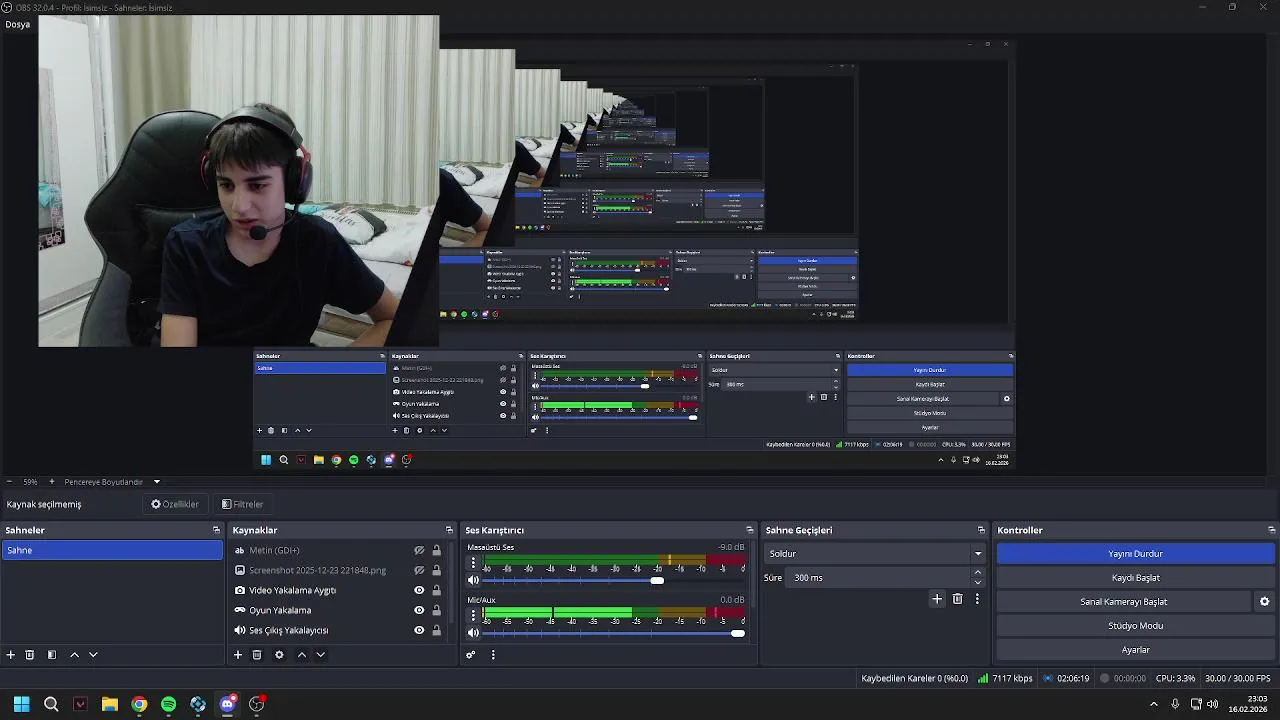Undock the Sahneler panel
The width and height of the screenshot is (1280, 720).
pos(216,530)
